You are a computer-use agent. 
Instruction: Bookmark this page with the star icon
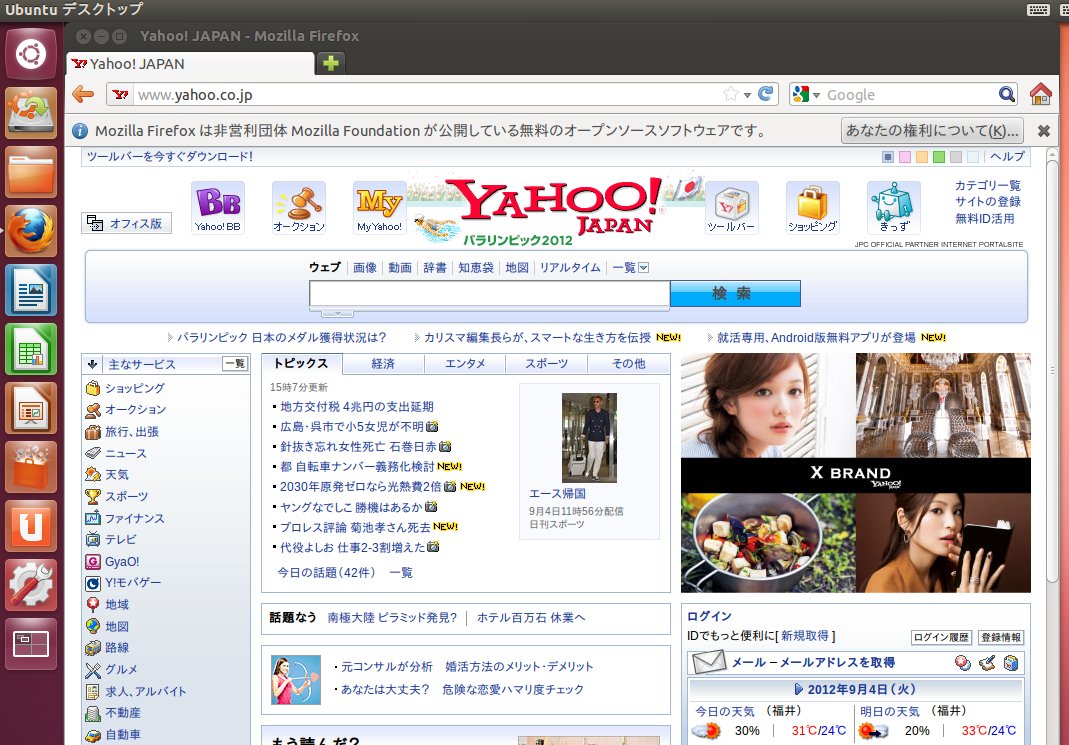click(x=731, y=94)
